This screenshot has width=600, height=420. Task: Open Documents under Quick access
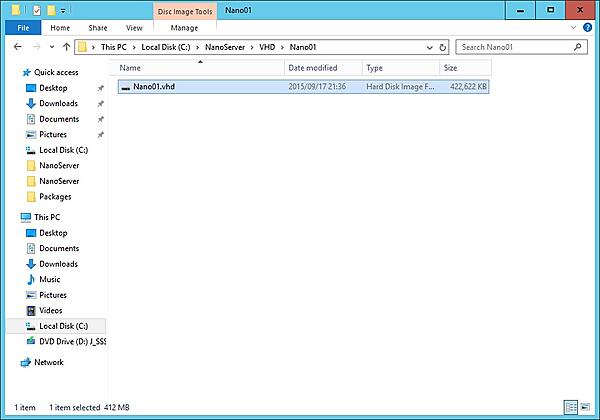59,119
